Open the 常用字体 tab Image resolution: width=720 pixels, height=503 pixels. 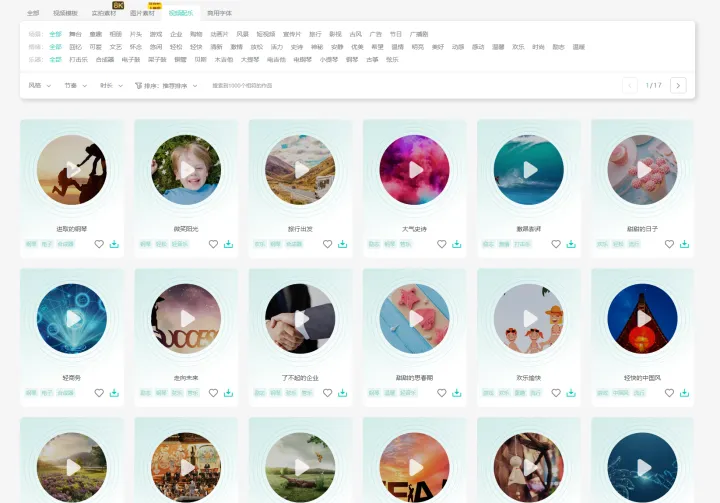coord(219,13)
